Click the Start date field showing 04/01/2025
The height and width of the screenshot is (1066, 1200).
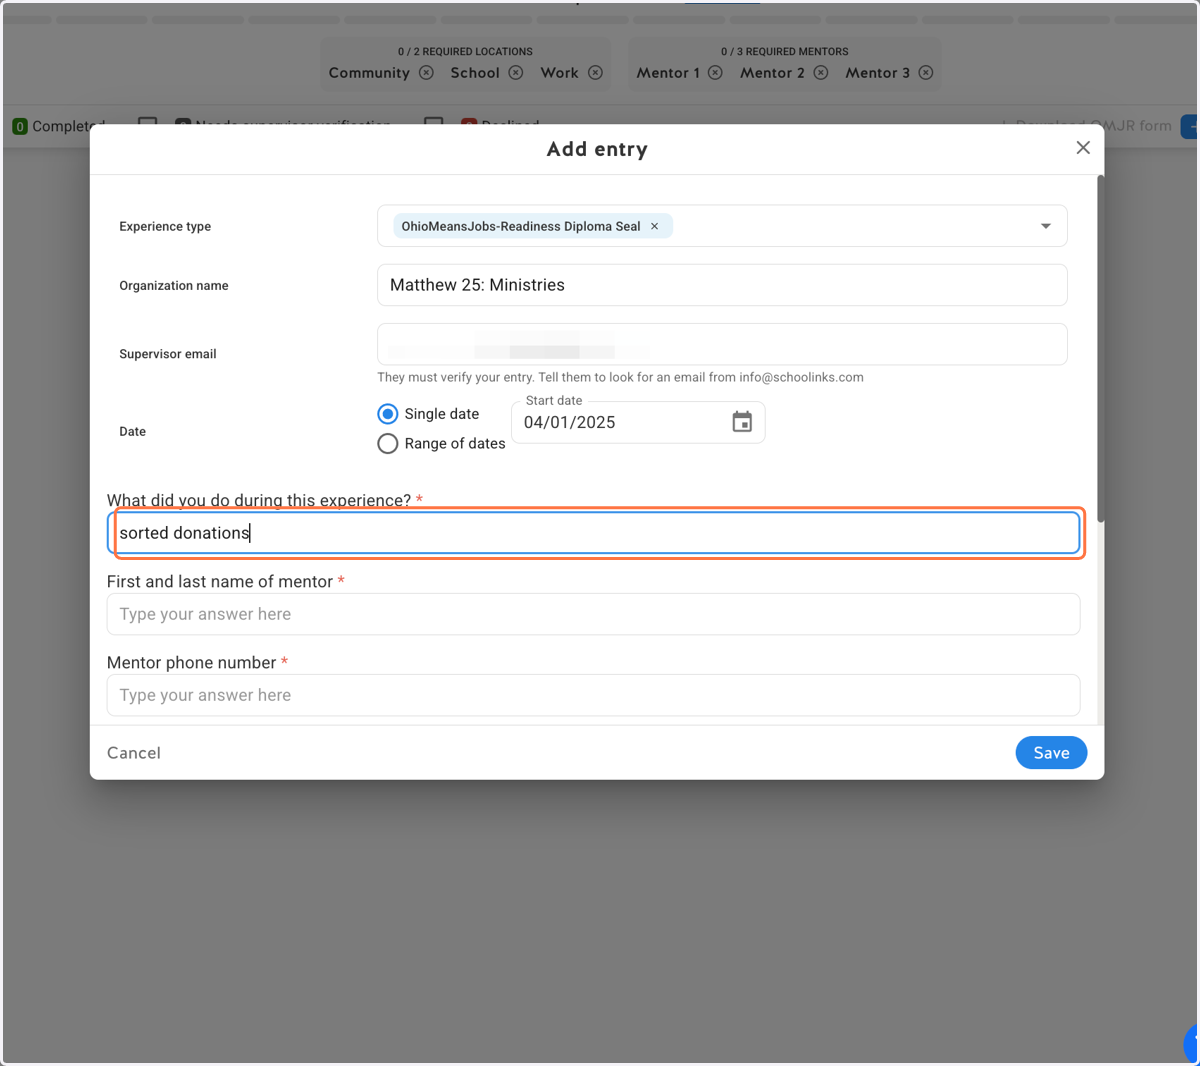click(x=638, y=422)
